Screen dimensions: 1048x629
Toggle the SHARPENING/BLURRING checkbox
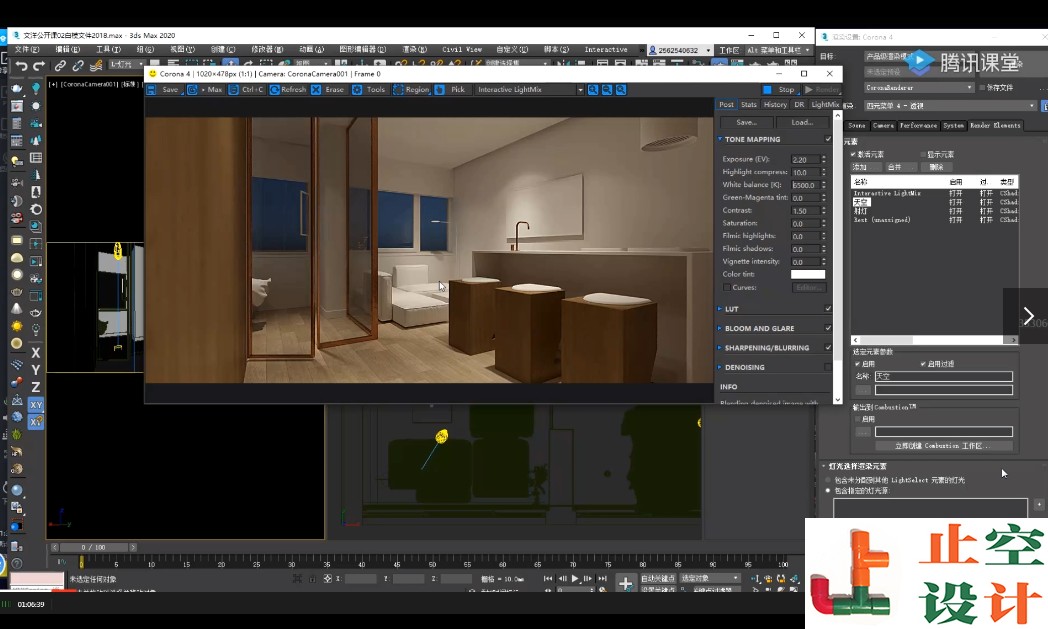(x=828, y=348)
